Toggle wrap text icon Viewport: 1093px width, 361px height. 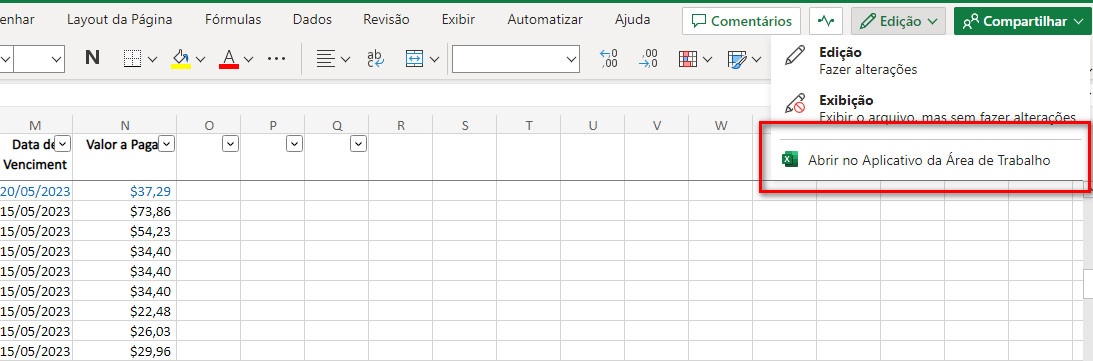pyautogui.click(x=376, y=59)
